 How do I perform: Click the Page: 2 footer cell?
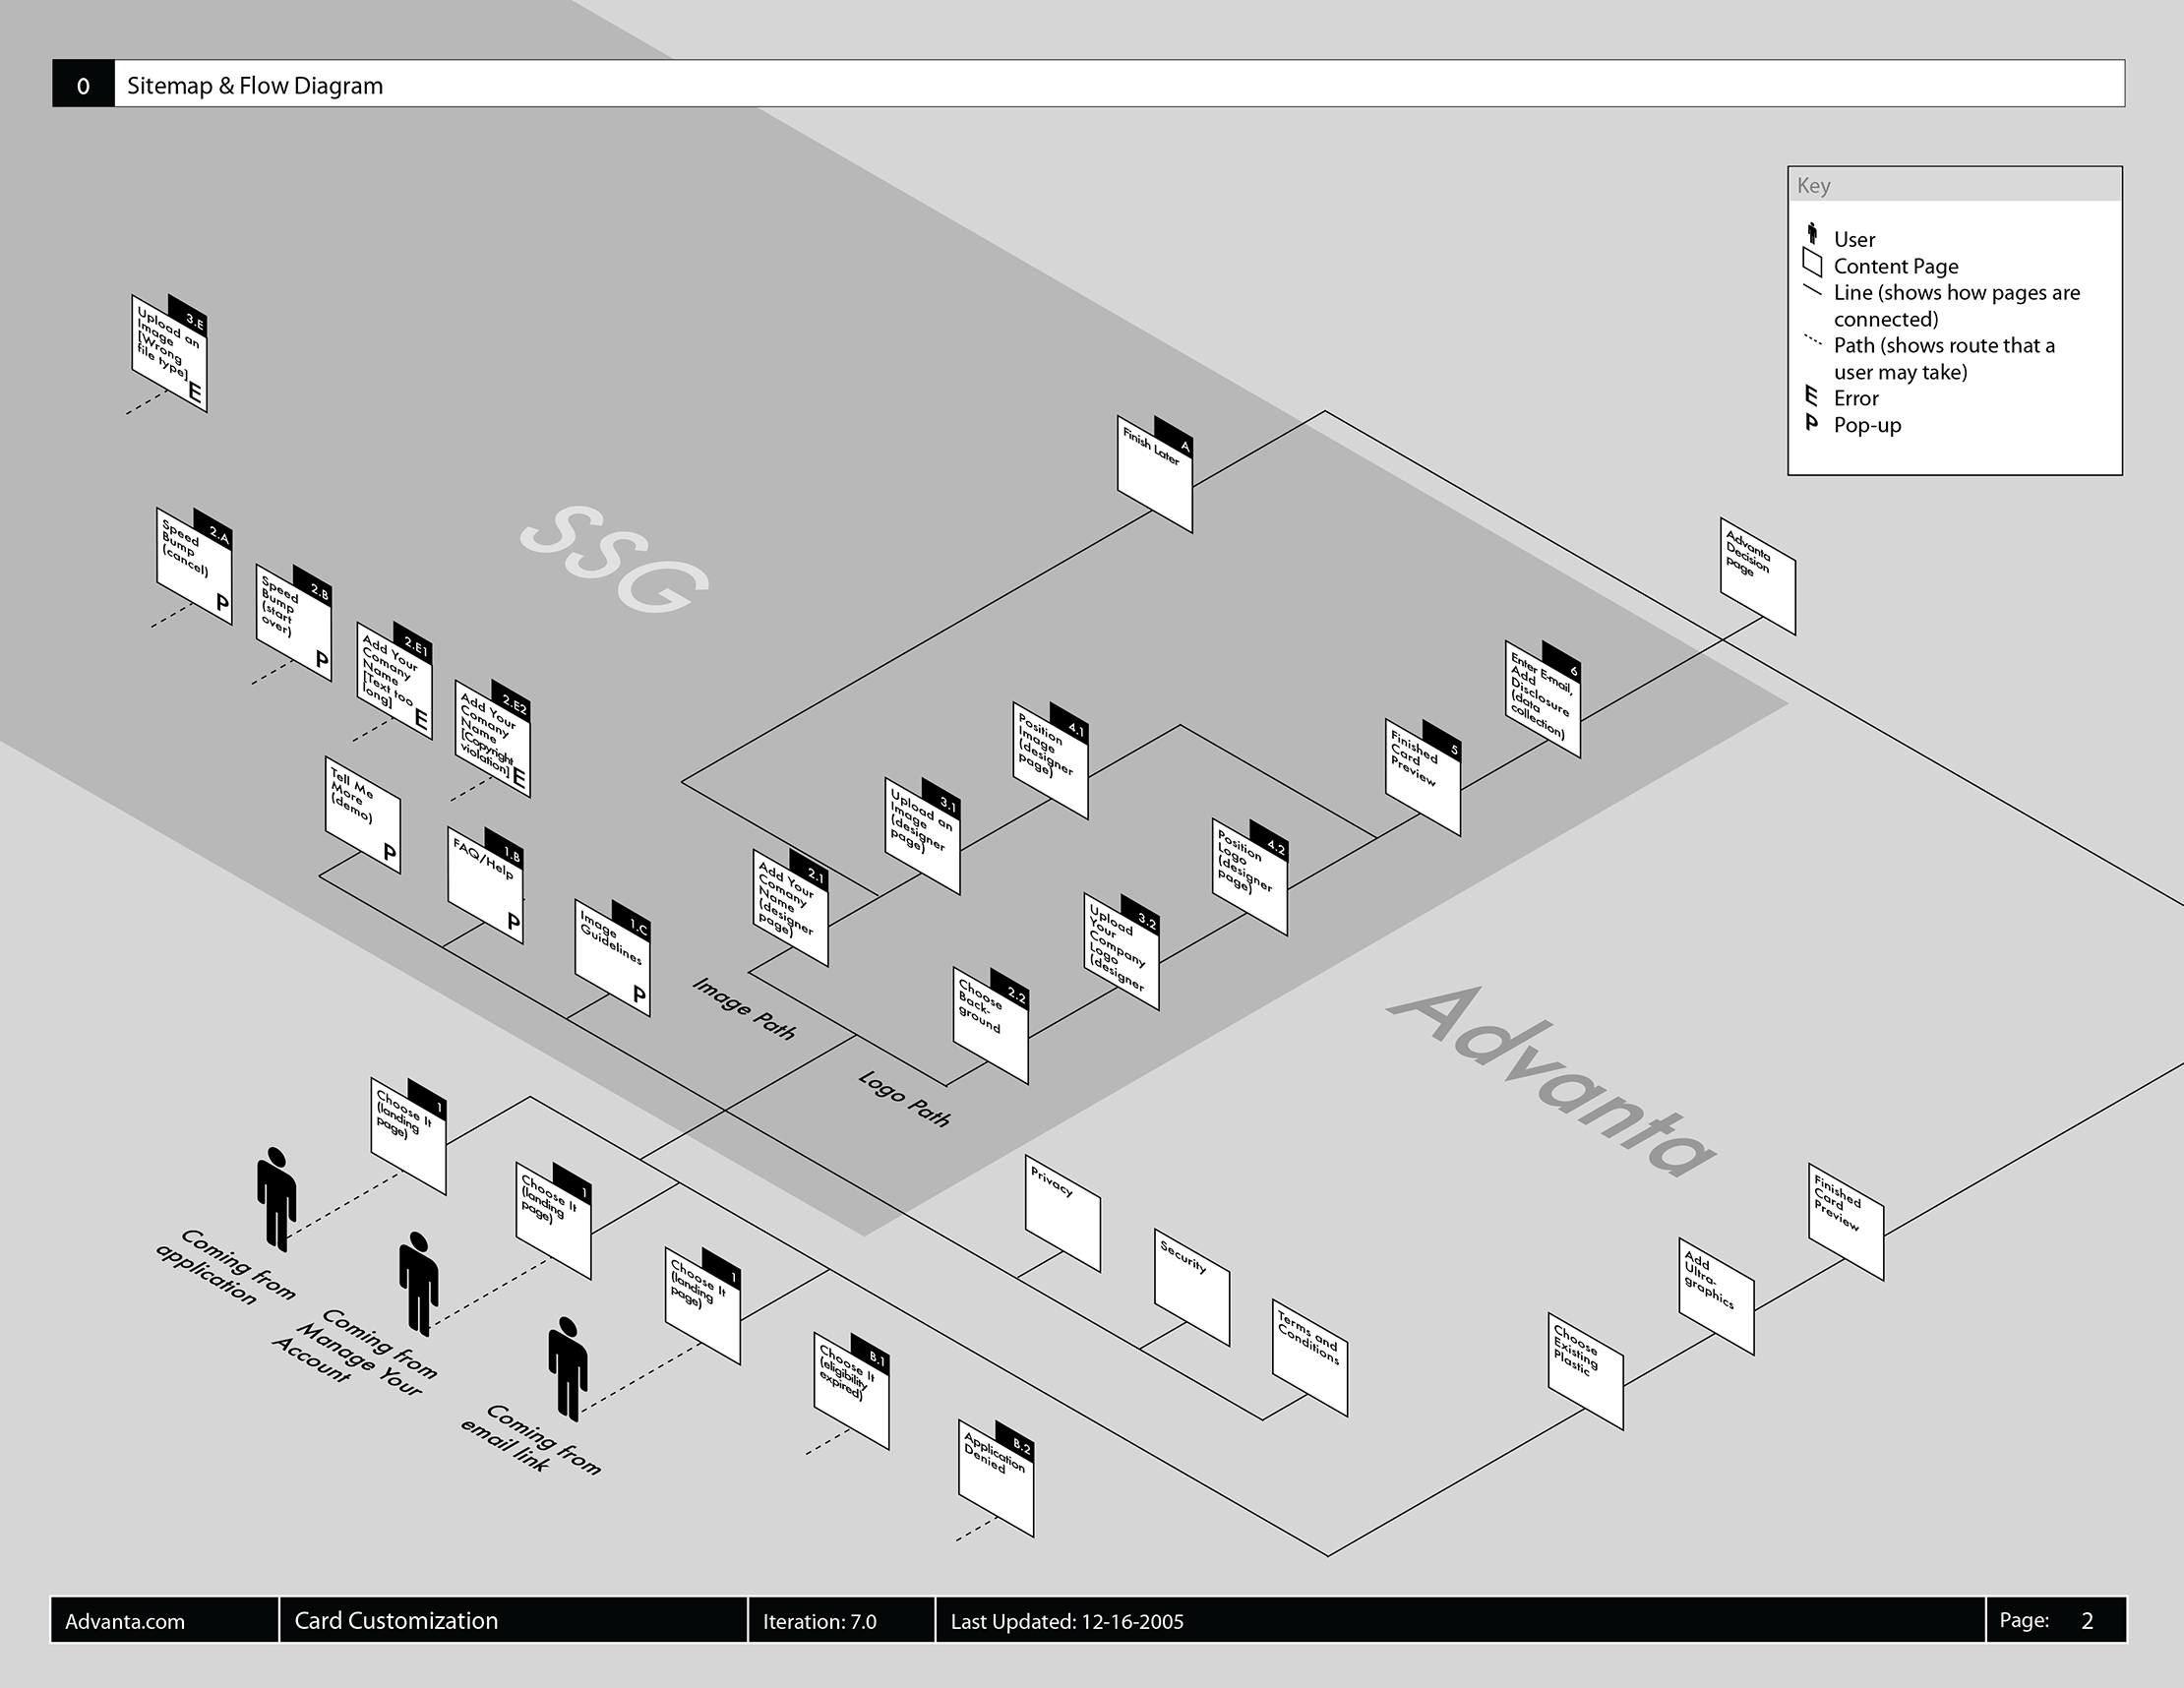click(2055, 1621)
